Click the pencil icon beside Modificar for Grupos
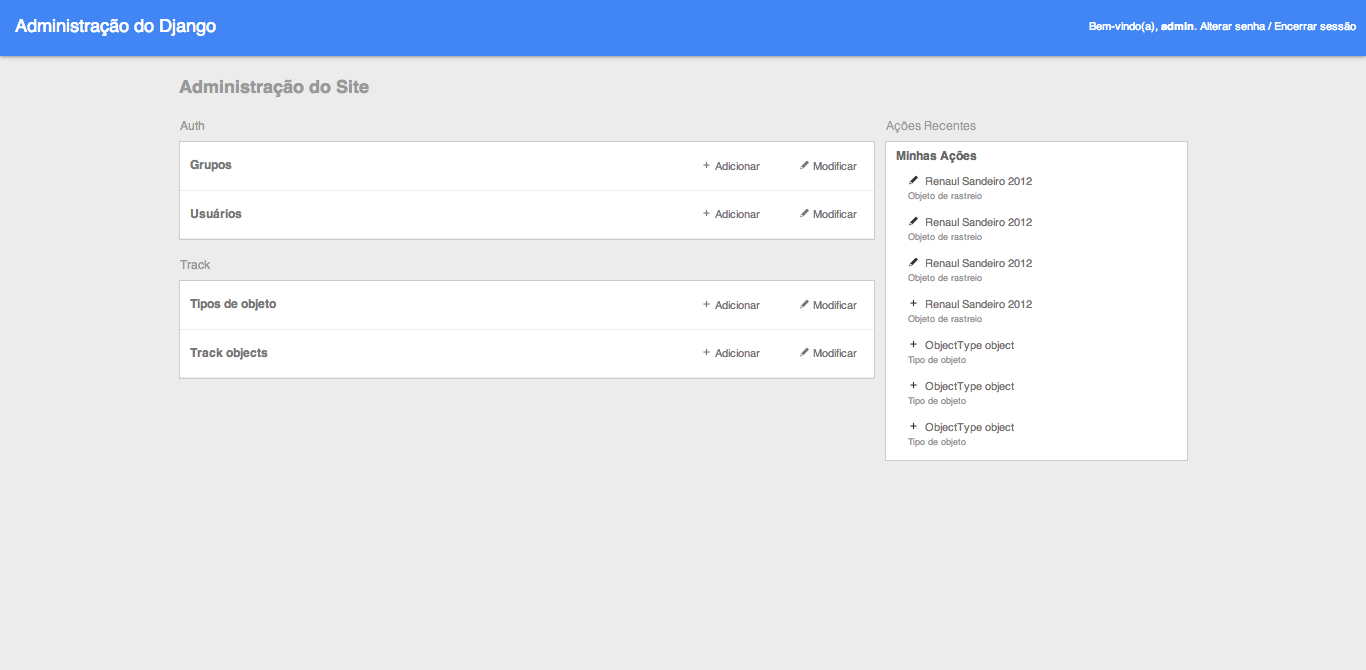The image size is (1366, 670). click(804, 165)
